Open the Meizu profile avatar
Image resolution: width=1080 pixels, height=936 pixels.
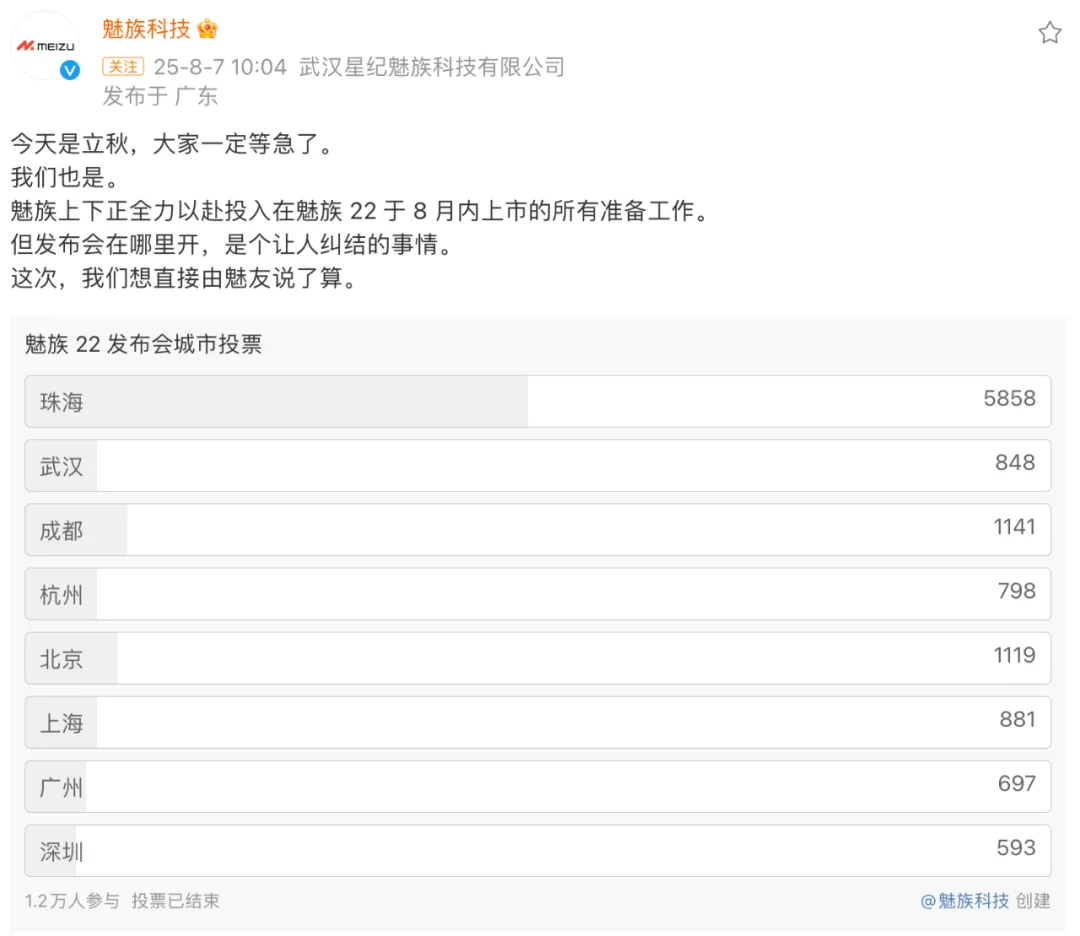(x=45, y=45)
